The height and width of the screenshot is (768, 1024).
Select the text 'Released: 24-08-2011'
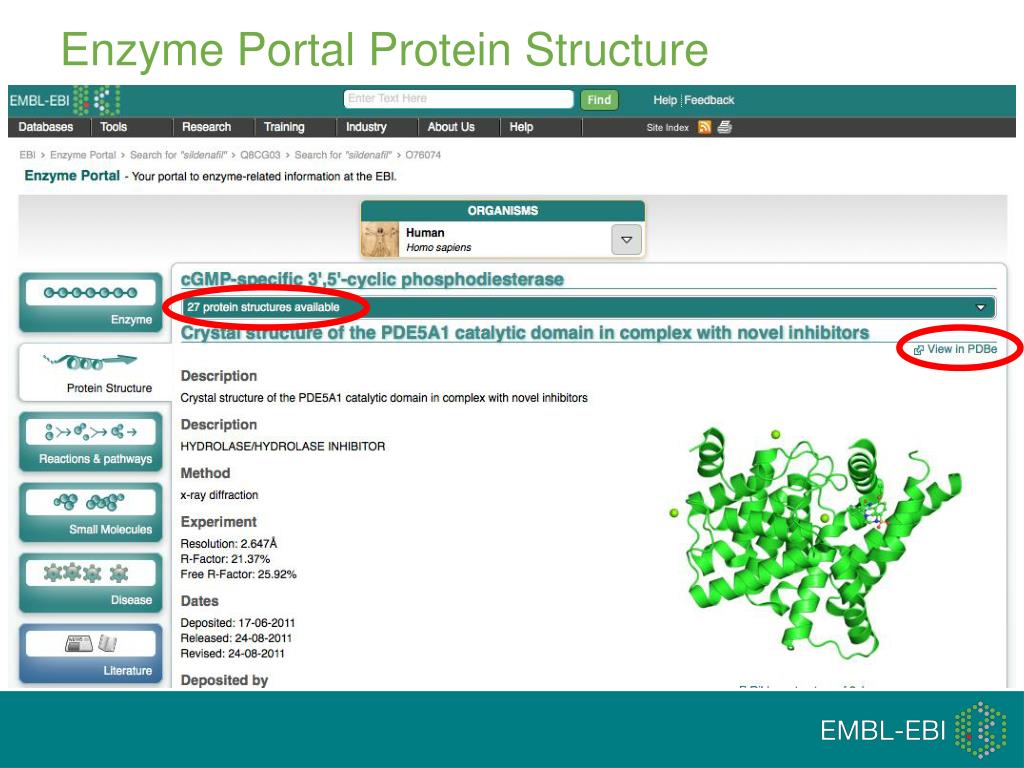tap(236, 638)
